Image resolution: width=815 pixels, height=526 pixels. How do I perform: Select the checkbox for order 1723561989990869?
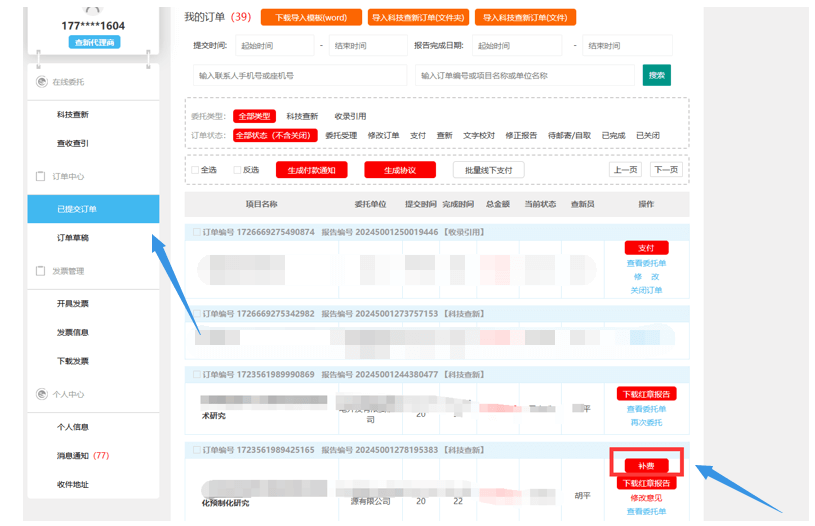196,375
